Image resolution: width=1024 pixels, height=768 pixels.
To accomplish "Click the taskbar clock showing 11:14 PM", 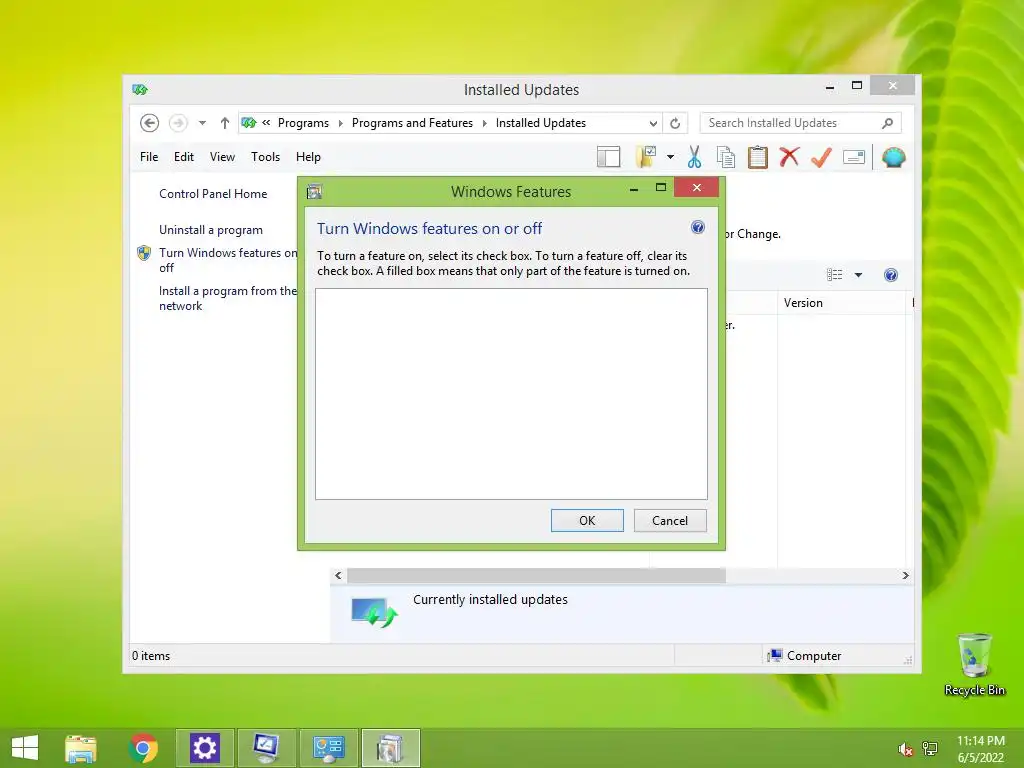I will coord(980,748).
